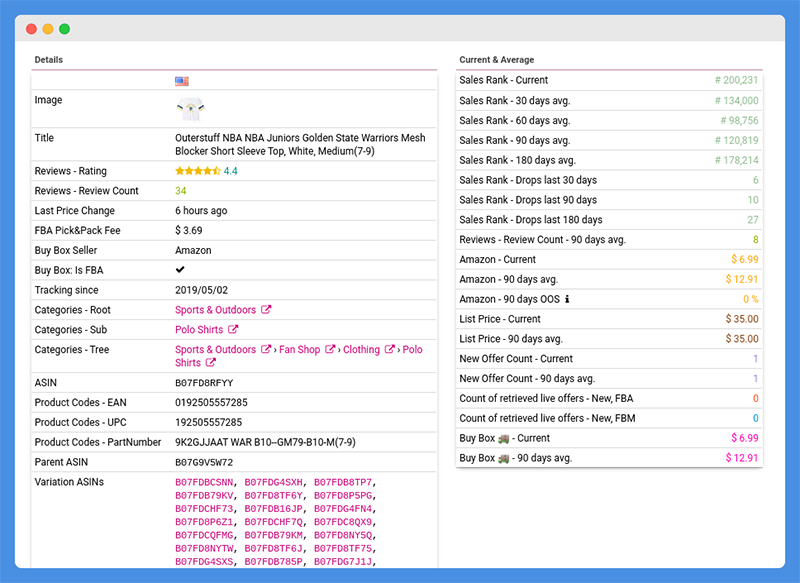This screenshot has width=800, height=583.
Task: Click Amazon 90 days avg. $ 12.91
Action: click(742, 279)
